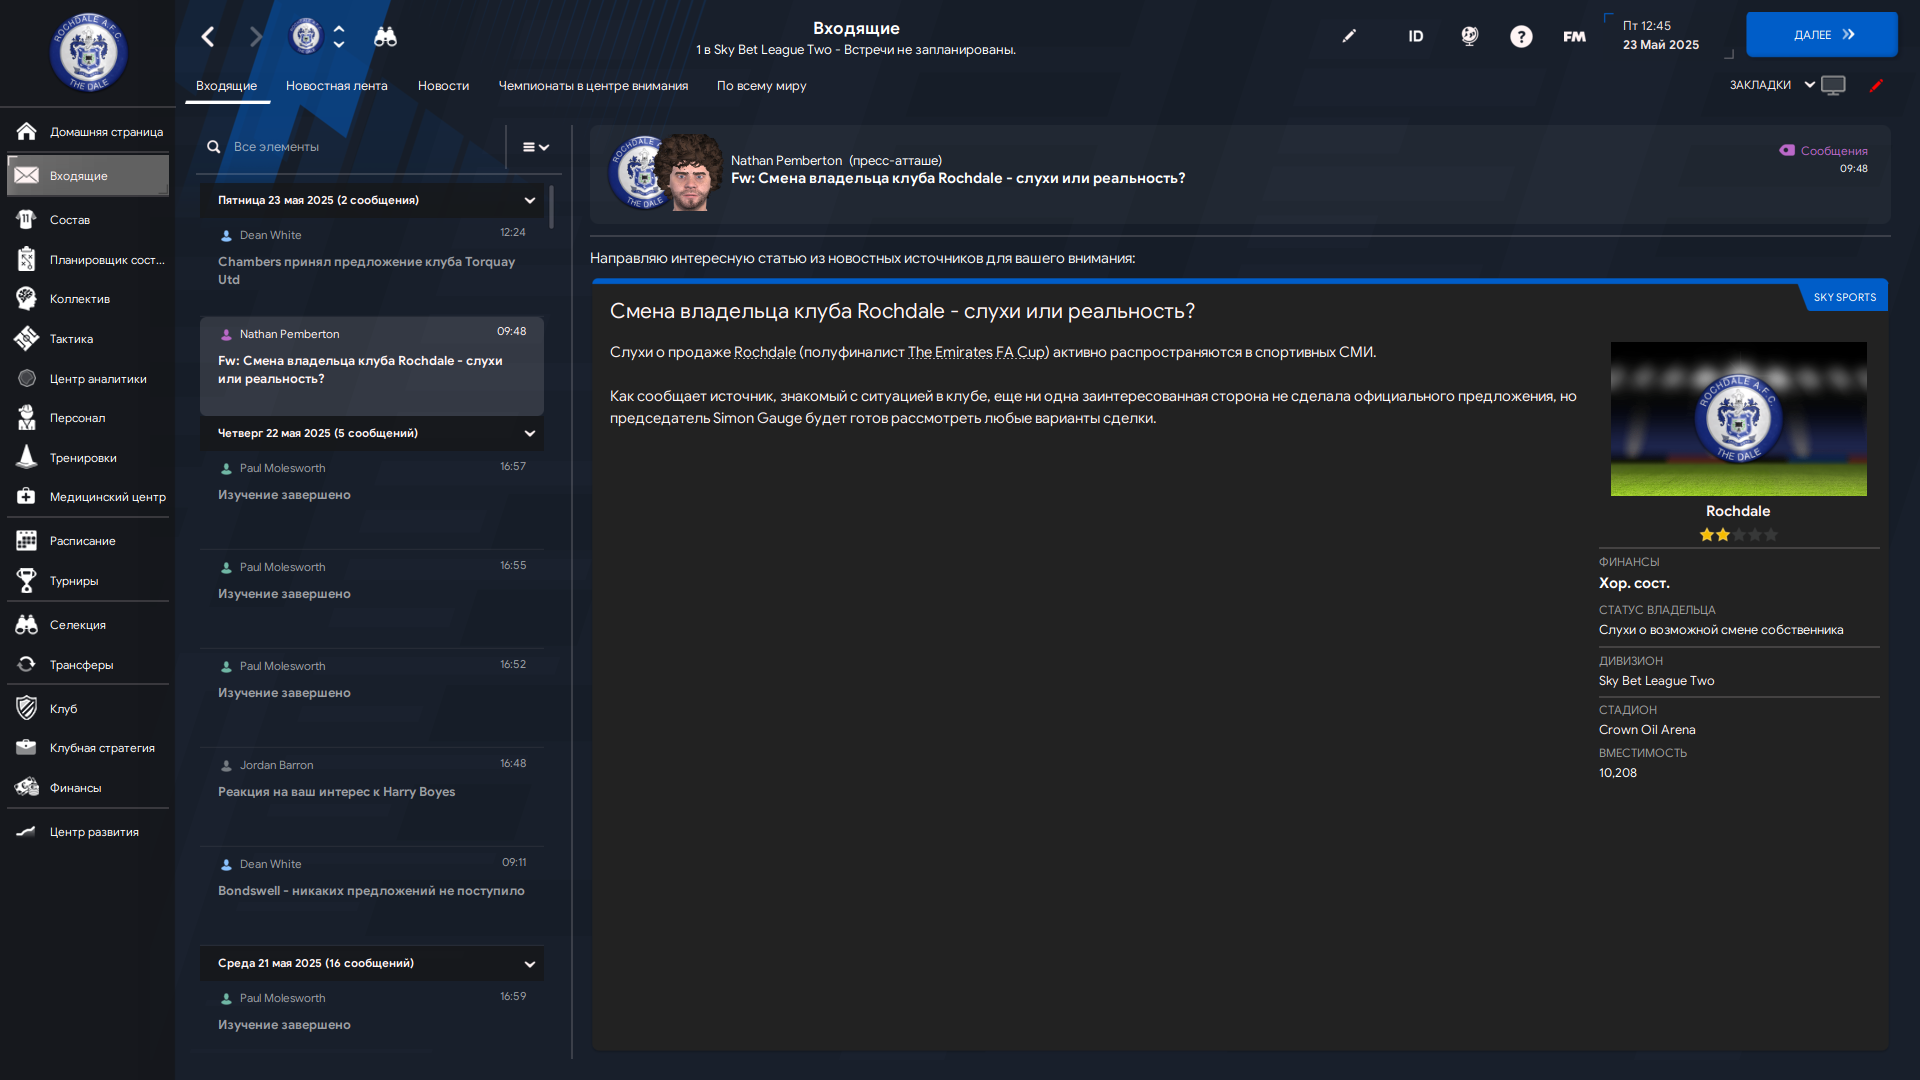Click the Все элементы search field
This screenshot has height=1080, width=1920.
[x=352, y=147]
